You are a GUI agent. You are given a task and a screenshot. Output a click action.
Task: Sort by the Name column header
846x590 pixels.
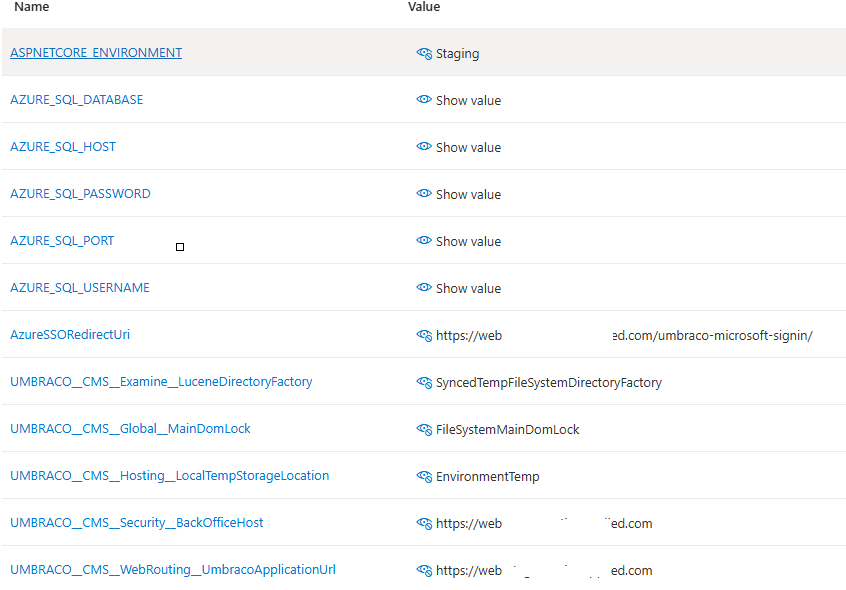(x=31, y=7)
